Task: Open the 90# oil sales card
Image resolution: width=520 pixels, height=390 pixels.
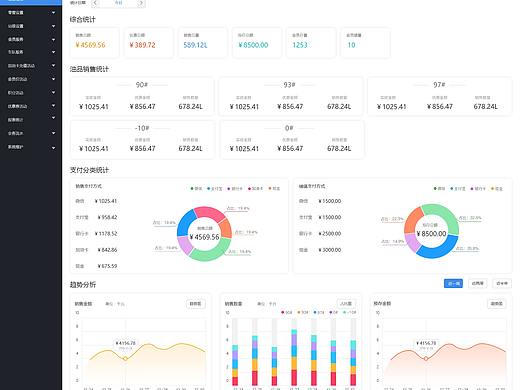Action: tap(142, 97)
